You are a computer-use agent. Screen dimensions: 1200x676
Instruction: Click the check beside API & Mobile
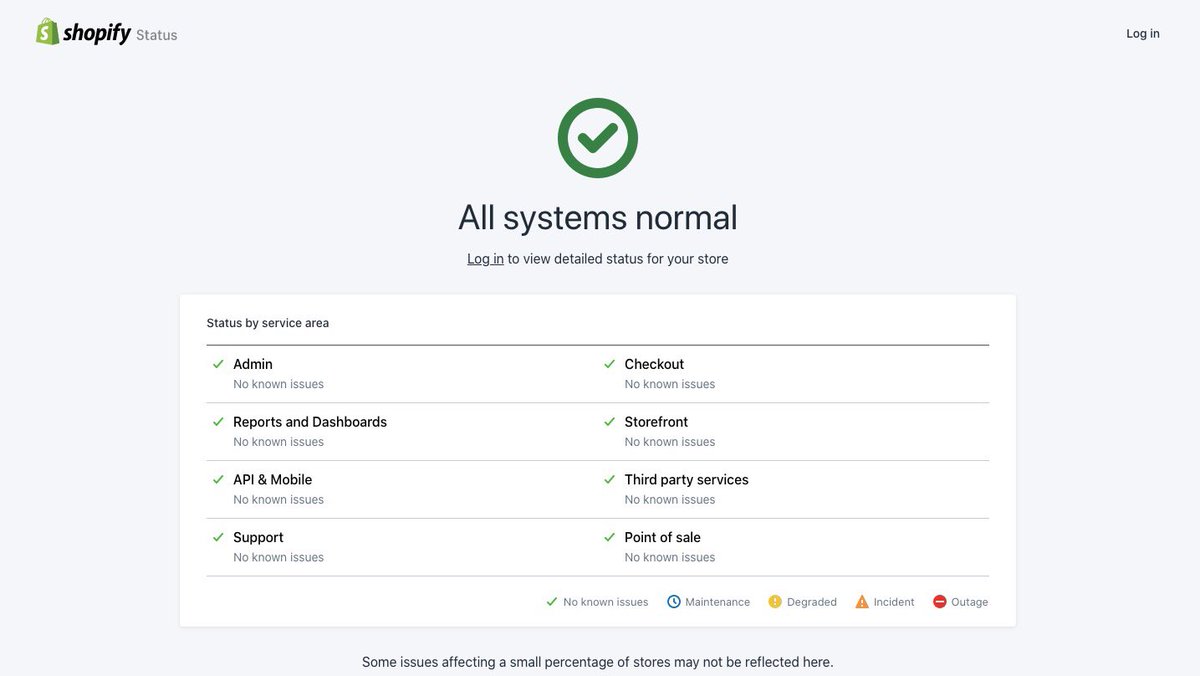(x=218, y=479)
